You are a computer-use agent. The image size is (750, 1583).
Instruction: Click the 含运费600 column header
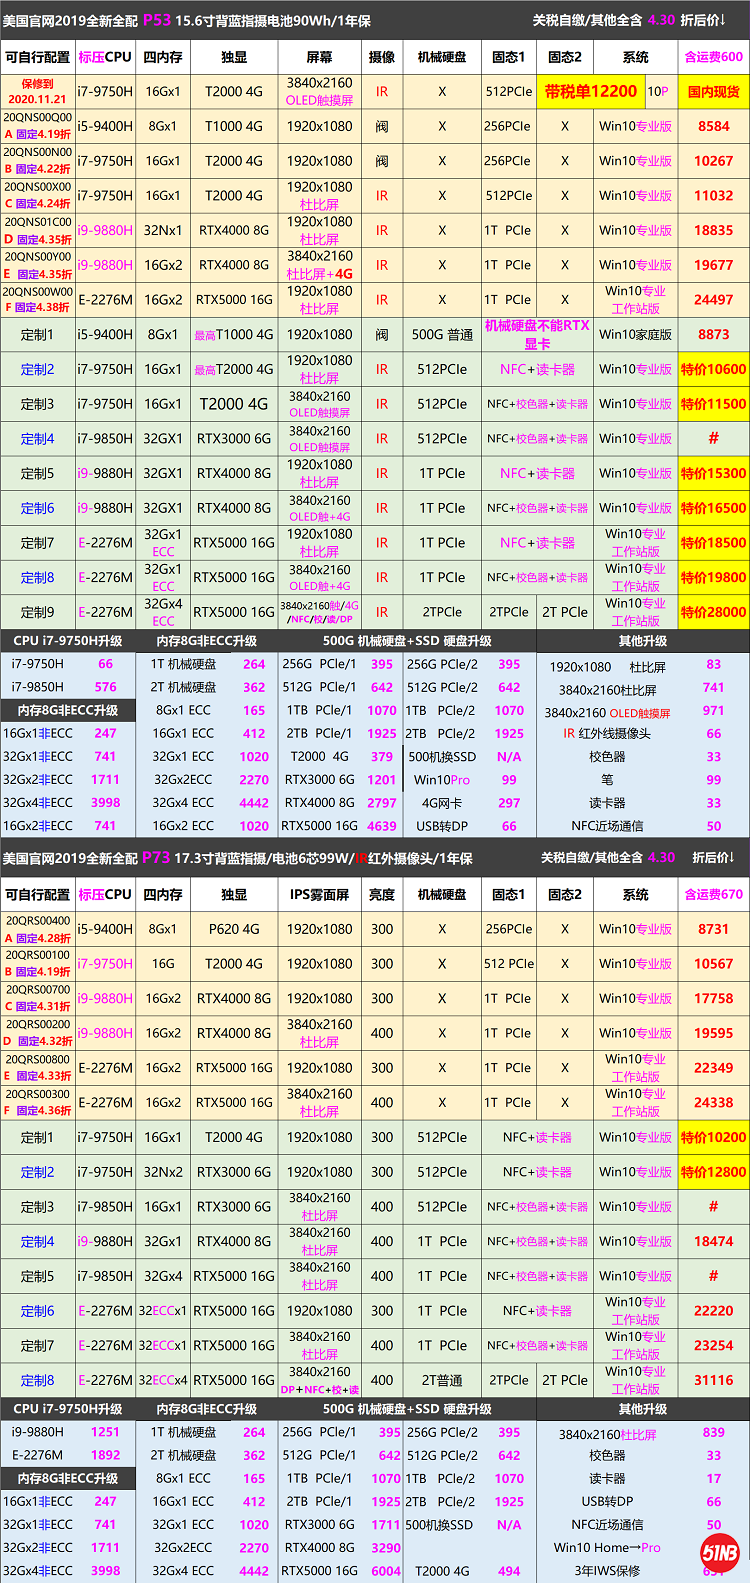click(713, 57)
